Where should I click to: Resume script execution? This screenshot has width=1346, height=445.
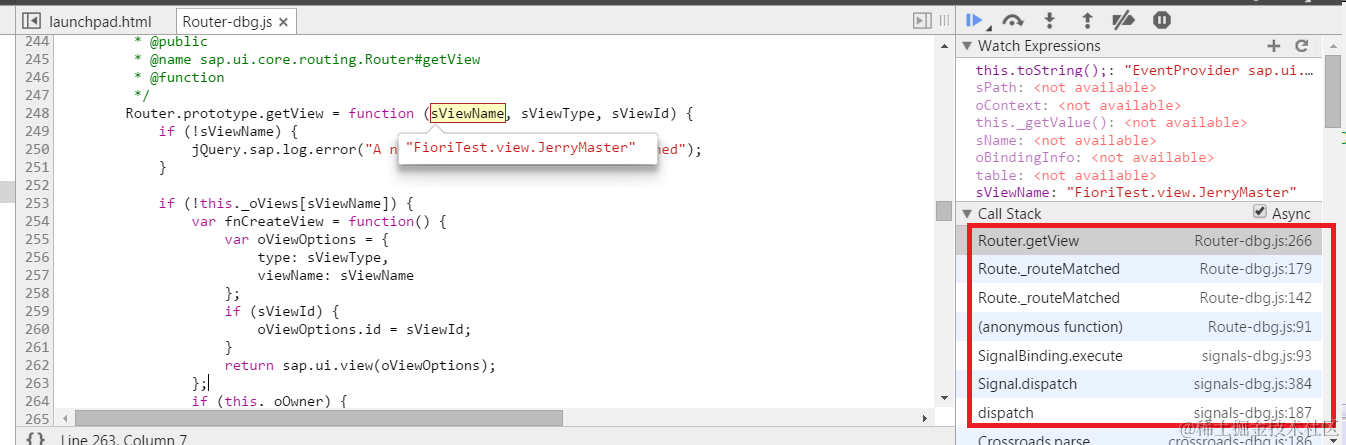click(x=975, y=20)
